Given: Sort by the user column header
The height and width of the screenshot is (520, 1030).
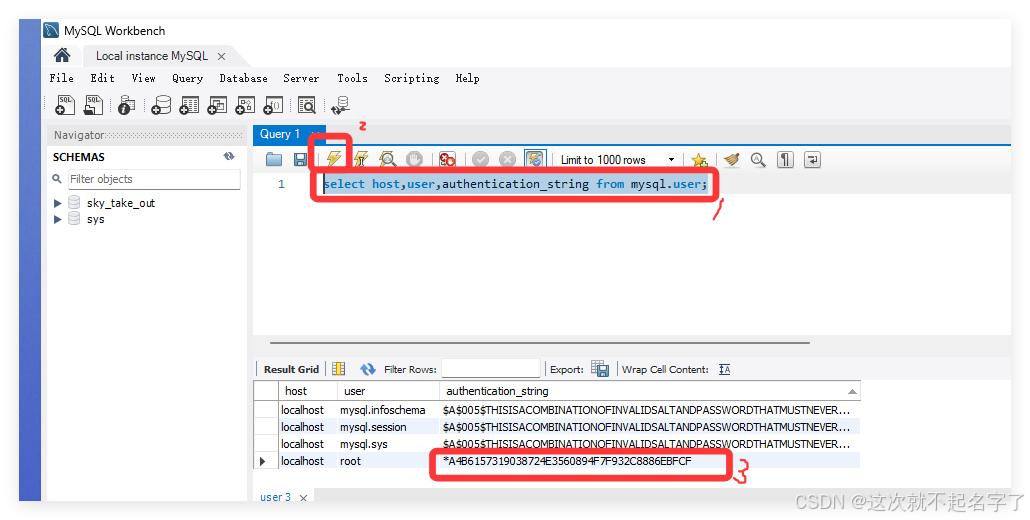Looking at the screenshot, I should [388, 391].
